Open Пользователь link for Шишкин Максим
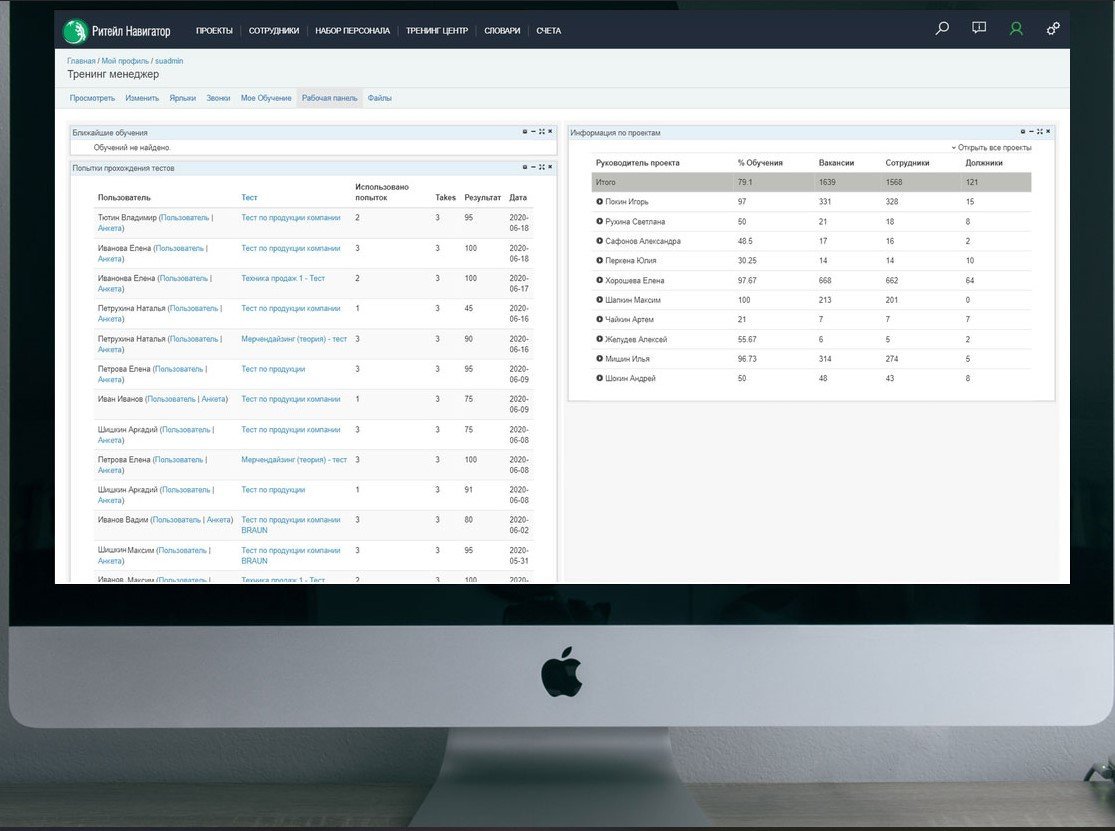Image resolution: width=1115 pixels, height=831 pixels. (x=182, y=550)
